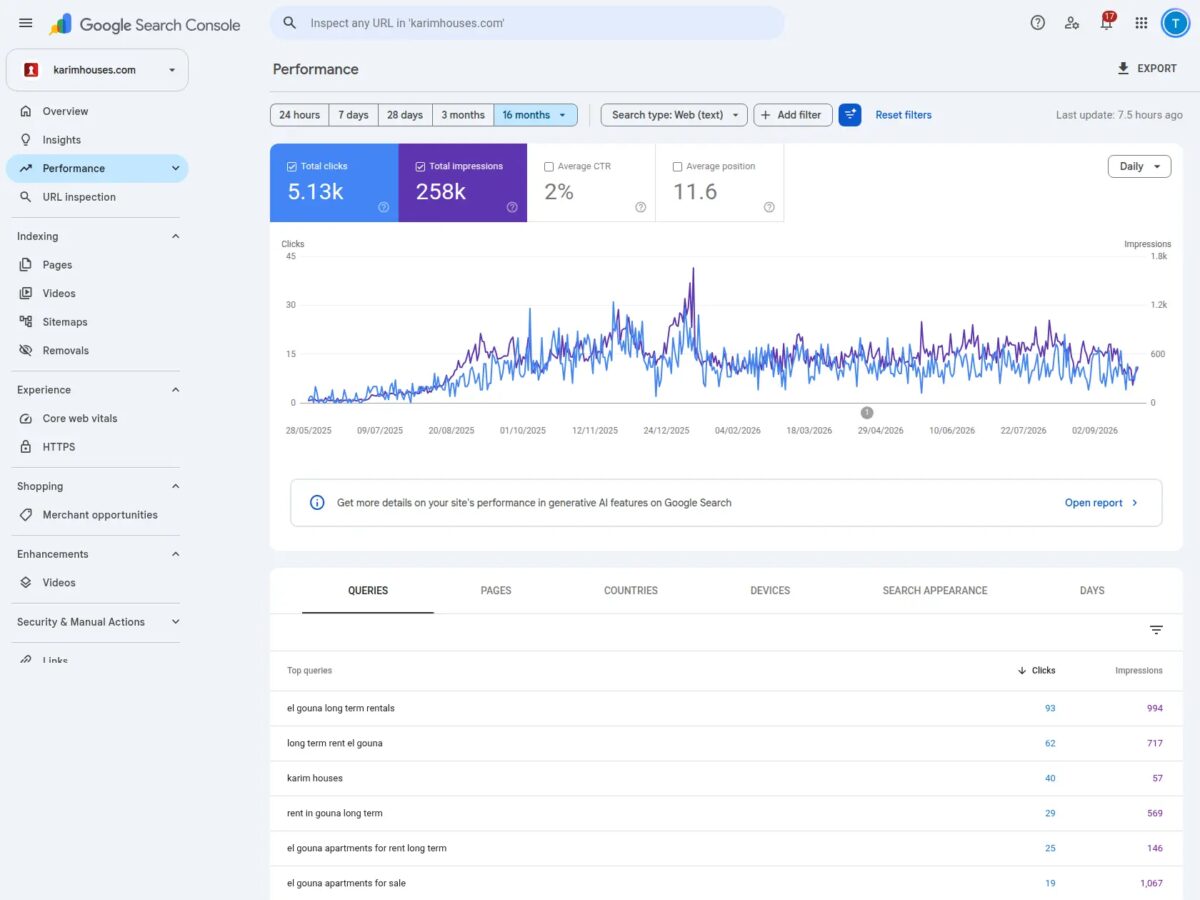Click the Add filter button
Viewport: 1200px width, 900px height.
[793, 115]
